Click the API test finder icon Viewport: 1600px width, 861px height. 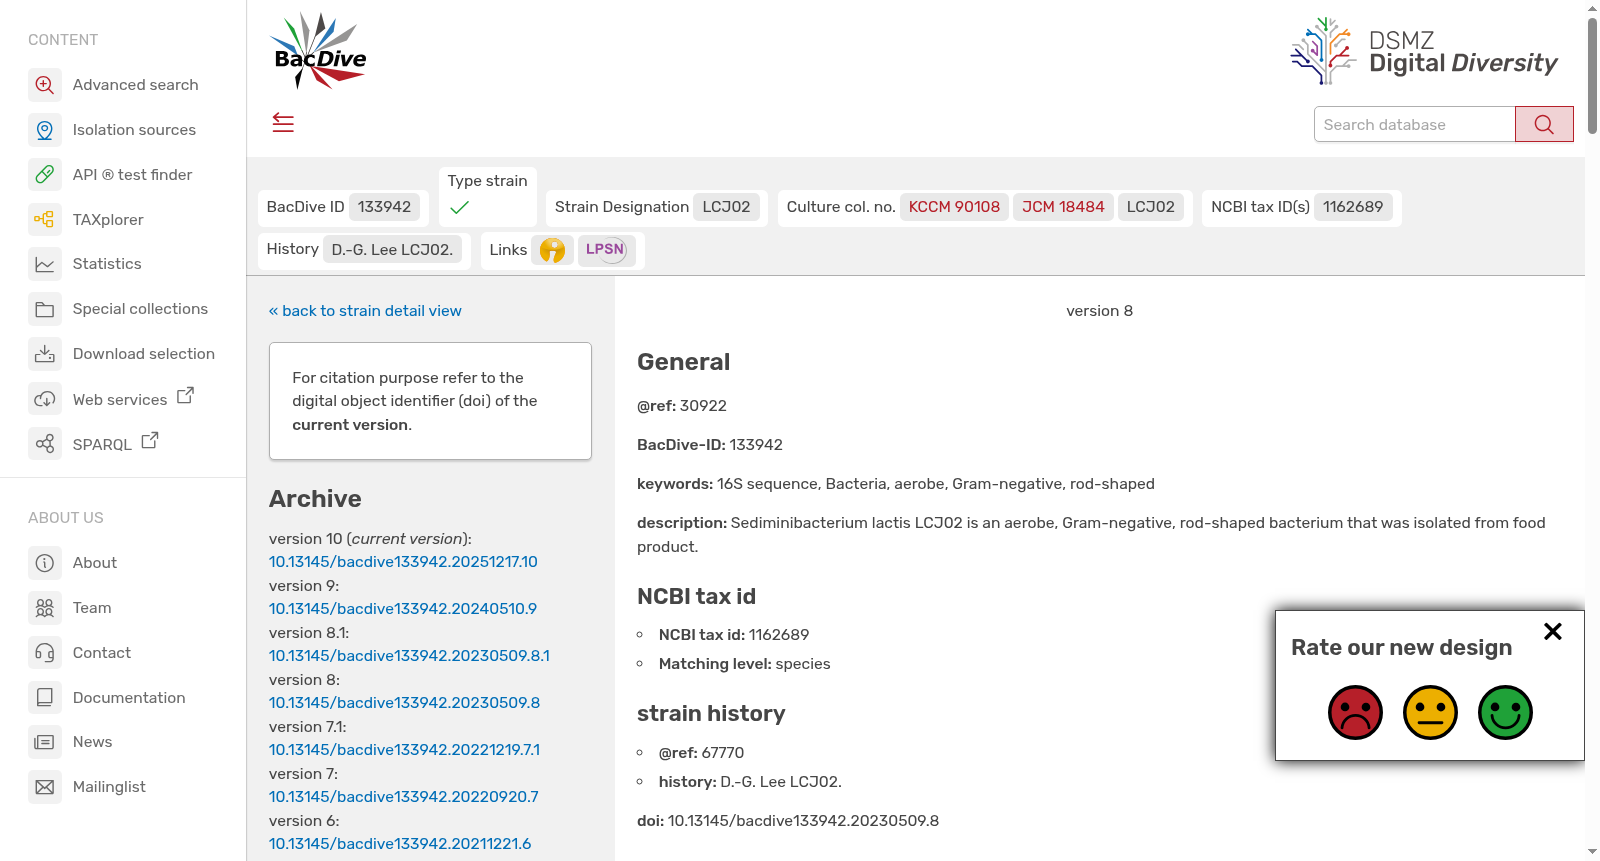[x=45, y=175]
